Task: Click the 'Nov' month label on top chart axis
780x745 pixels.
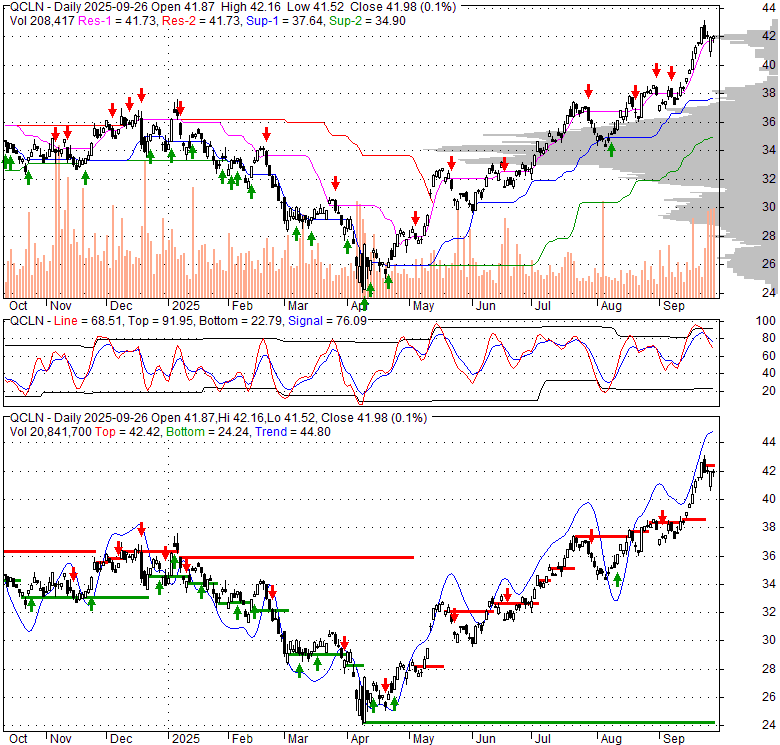Action: click(61, 306)
